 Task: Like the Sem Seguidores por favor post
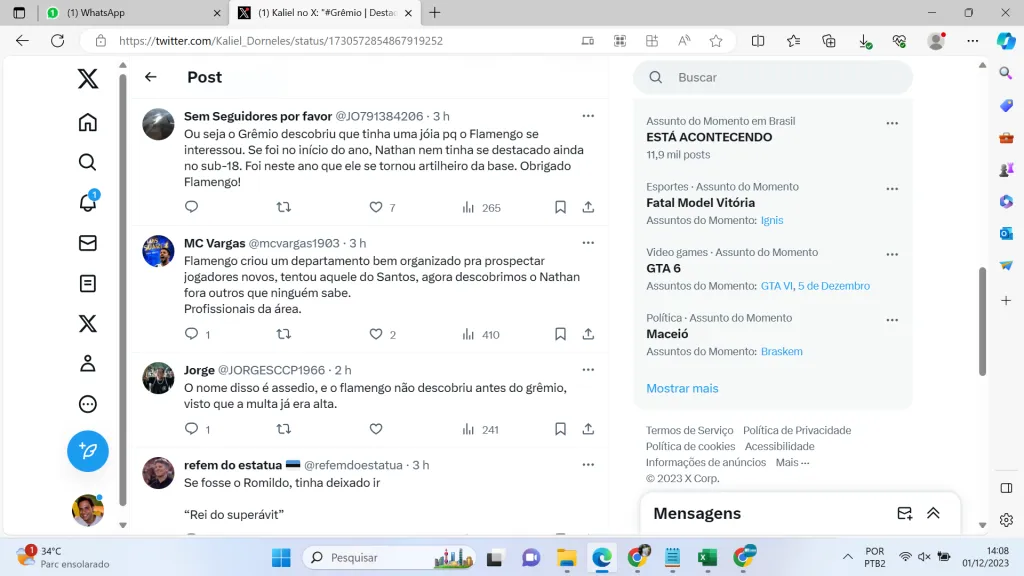[376, 207]
